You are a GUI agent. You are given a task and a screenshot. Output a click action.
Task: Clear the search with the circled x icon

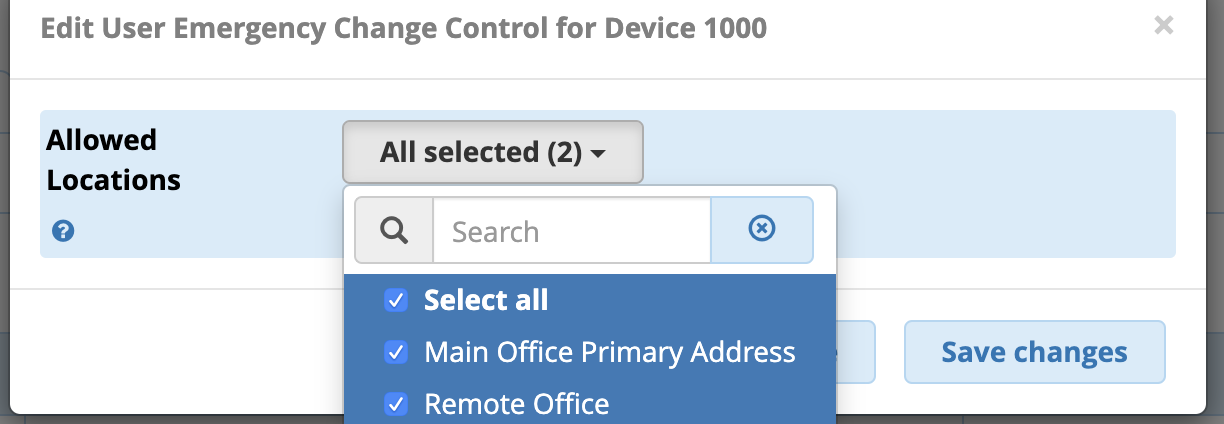[761, 230]
